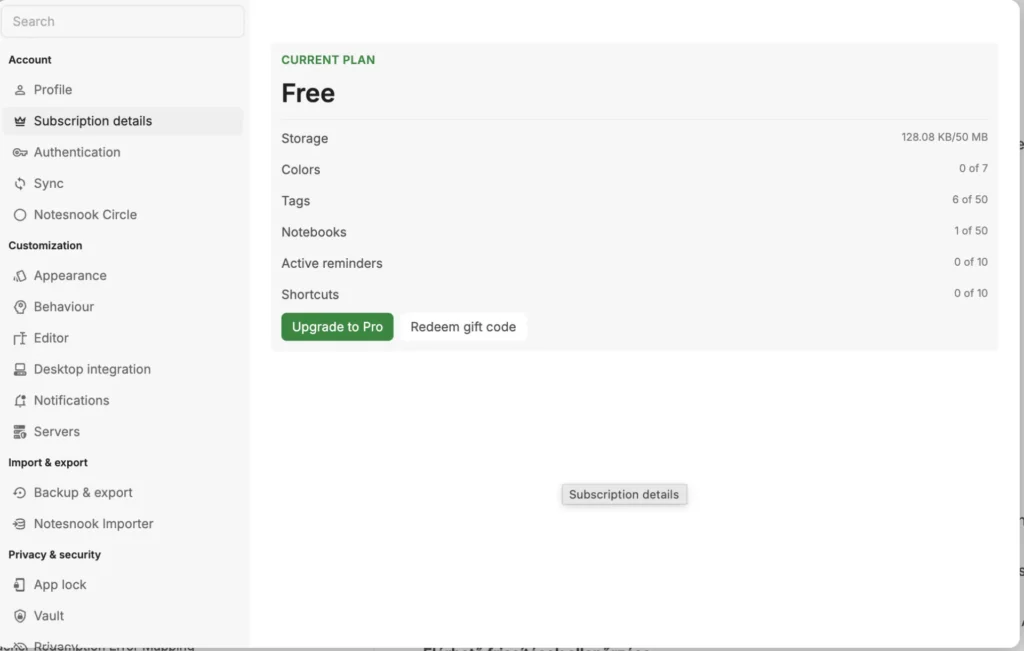
Task: Open Behaviour settings
Action: click(123, 307)
